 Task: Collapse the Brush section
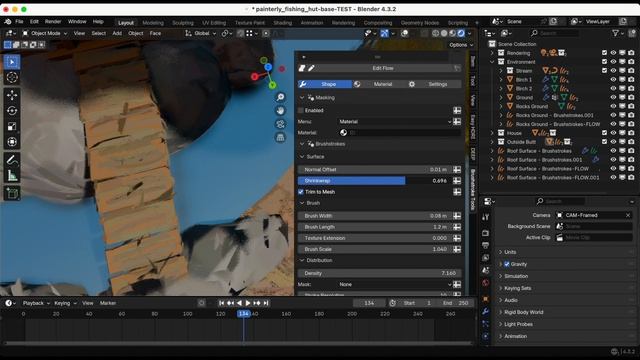(x=302, y=203)
